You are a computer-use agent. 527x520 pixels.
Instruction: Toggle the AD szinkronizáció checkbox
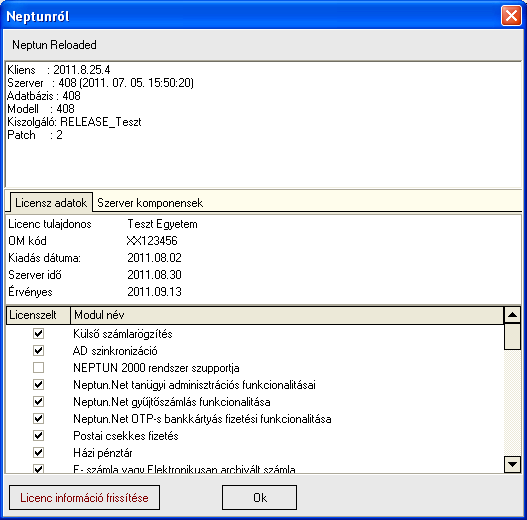38,351
